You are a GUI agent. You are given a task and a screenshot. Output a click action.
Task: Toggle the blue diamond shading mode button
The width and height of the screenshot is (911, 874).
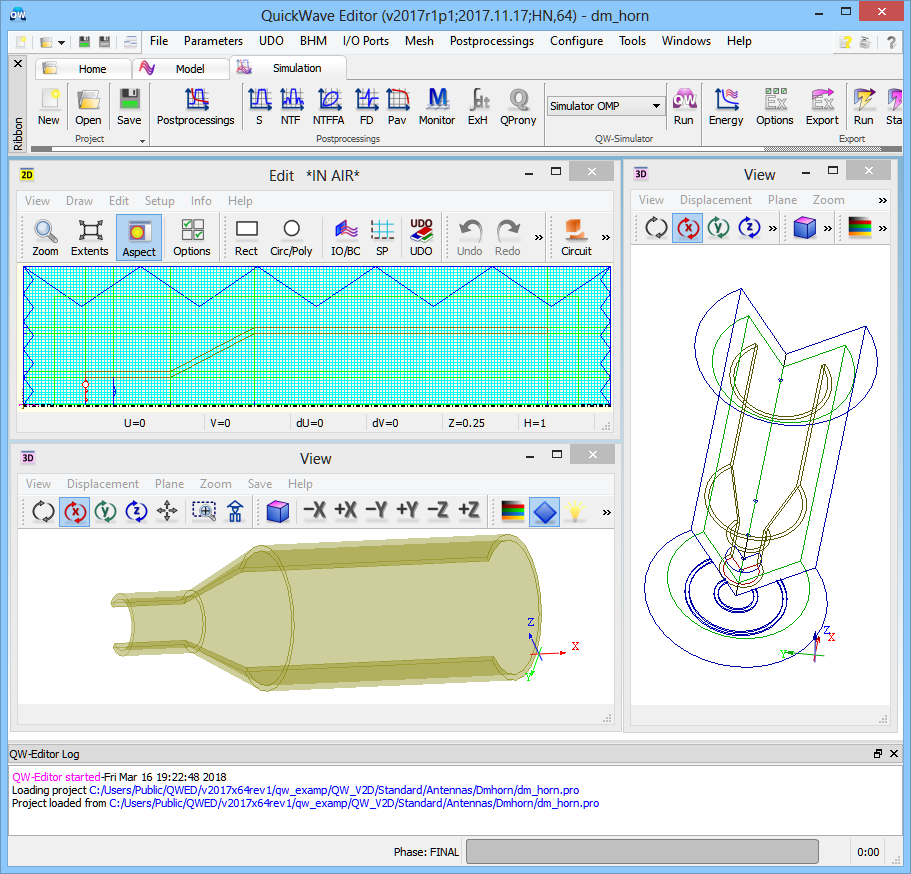tap(544, 511)
